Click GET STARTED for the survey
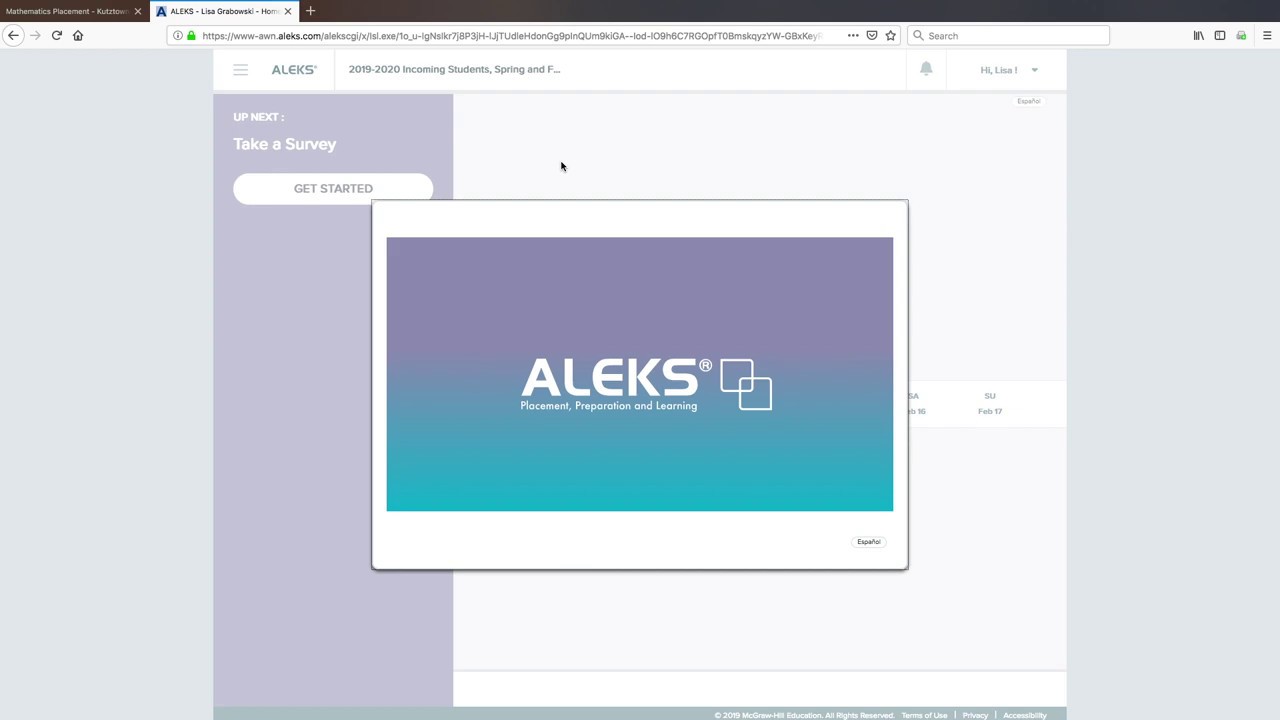1280x720 pixels. tap(333, 188)
